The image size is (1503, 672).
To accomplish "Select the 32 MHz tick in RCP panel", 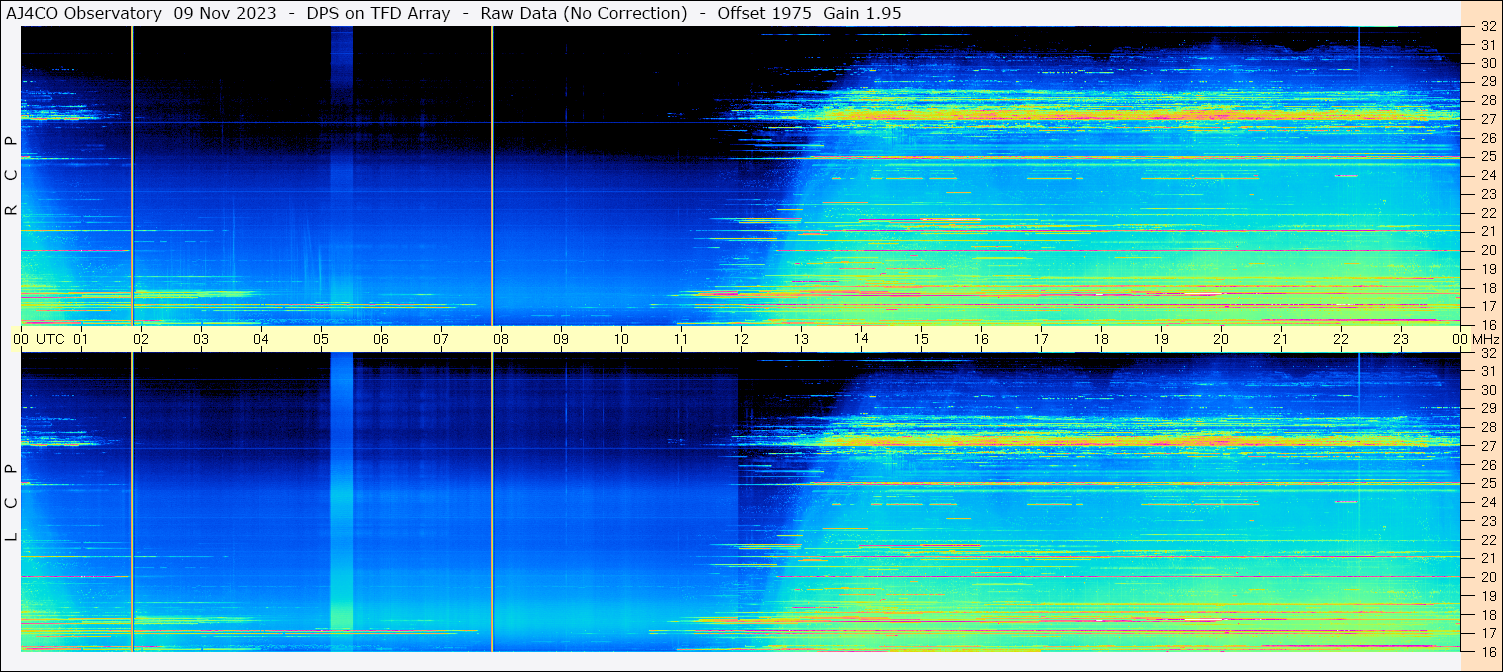I will coord(1487,28).
